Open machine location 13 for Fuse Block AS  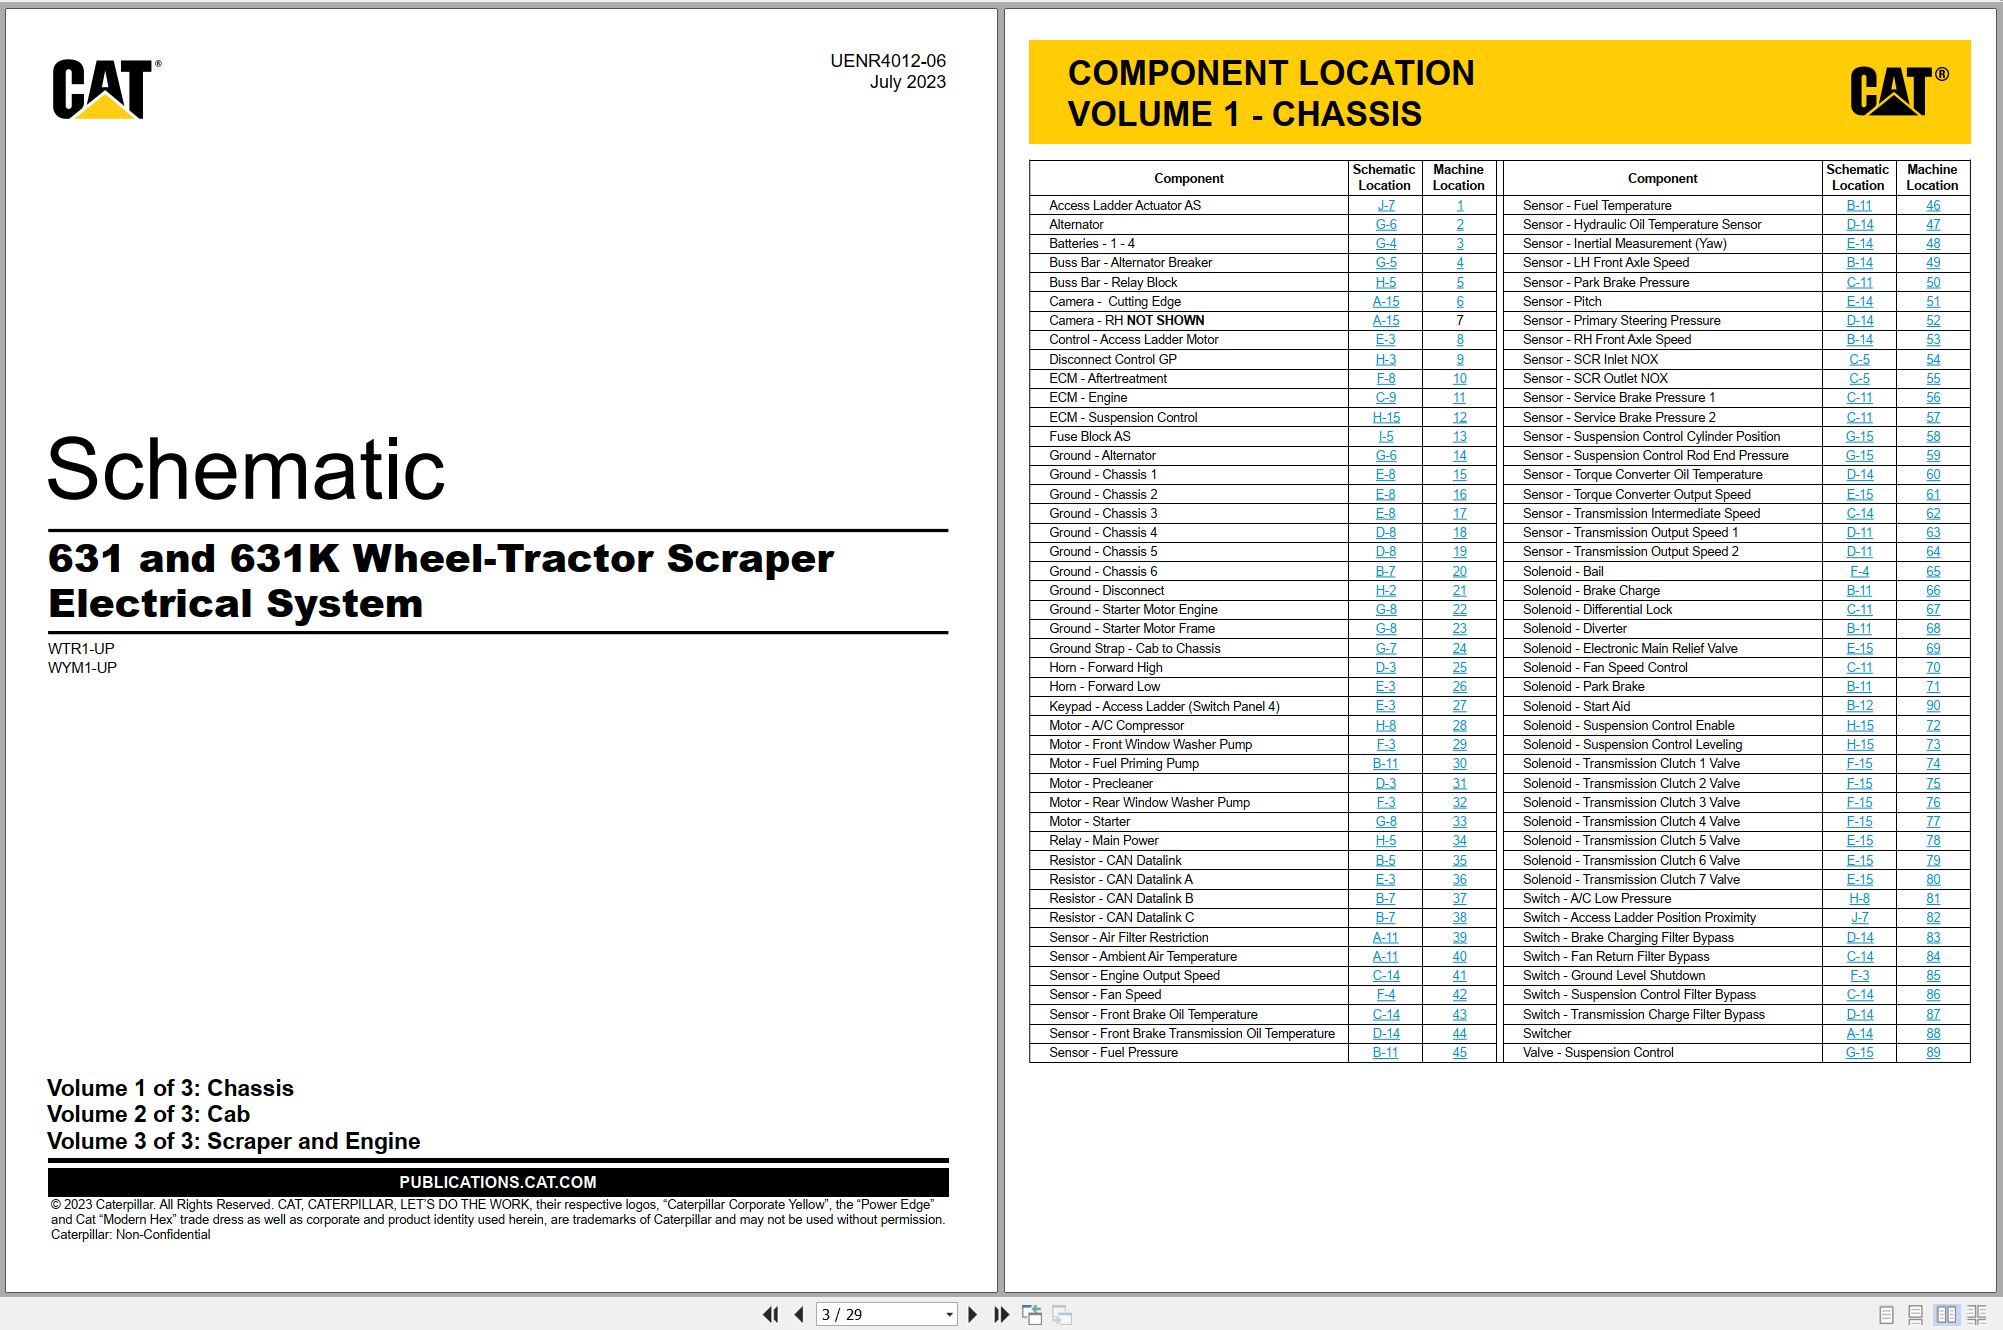(1460, 436)
